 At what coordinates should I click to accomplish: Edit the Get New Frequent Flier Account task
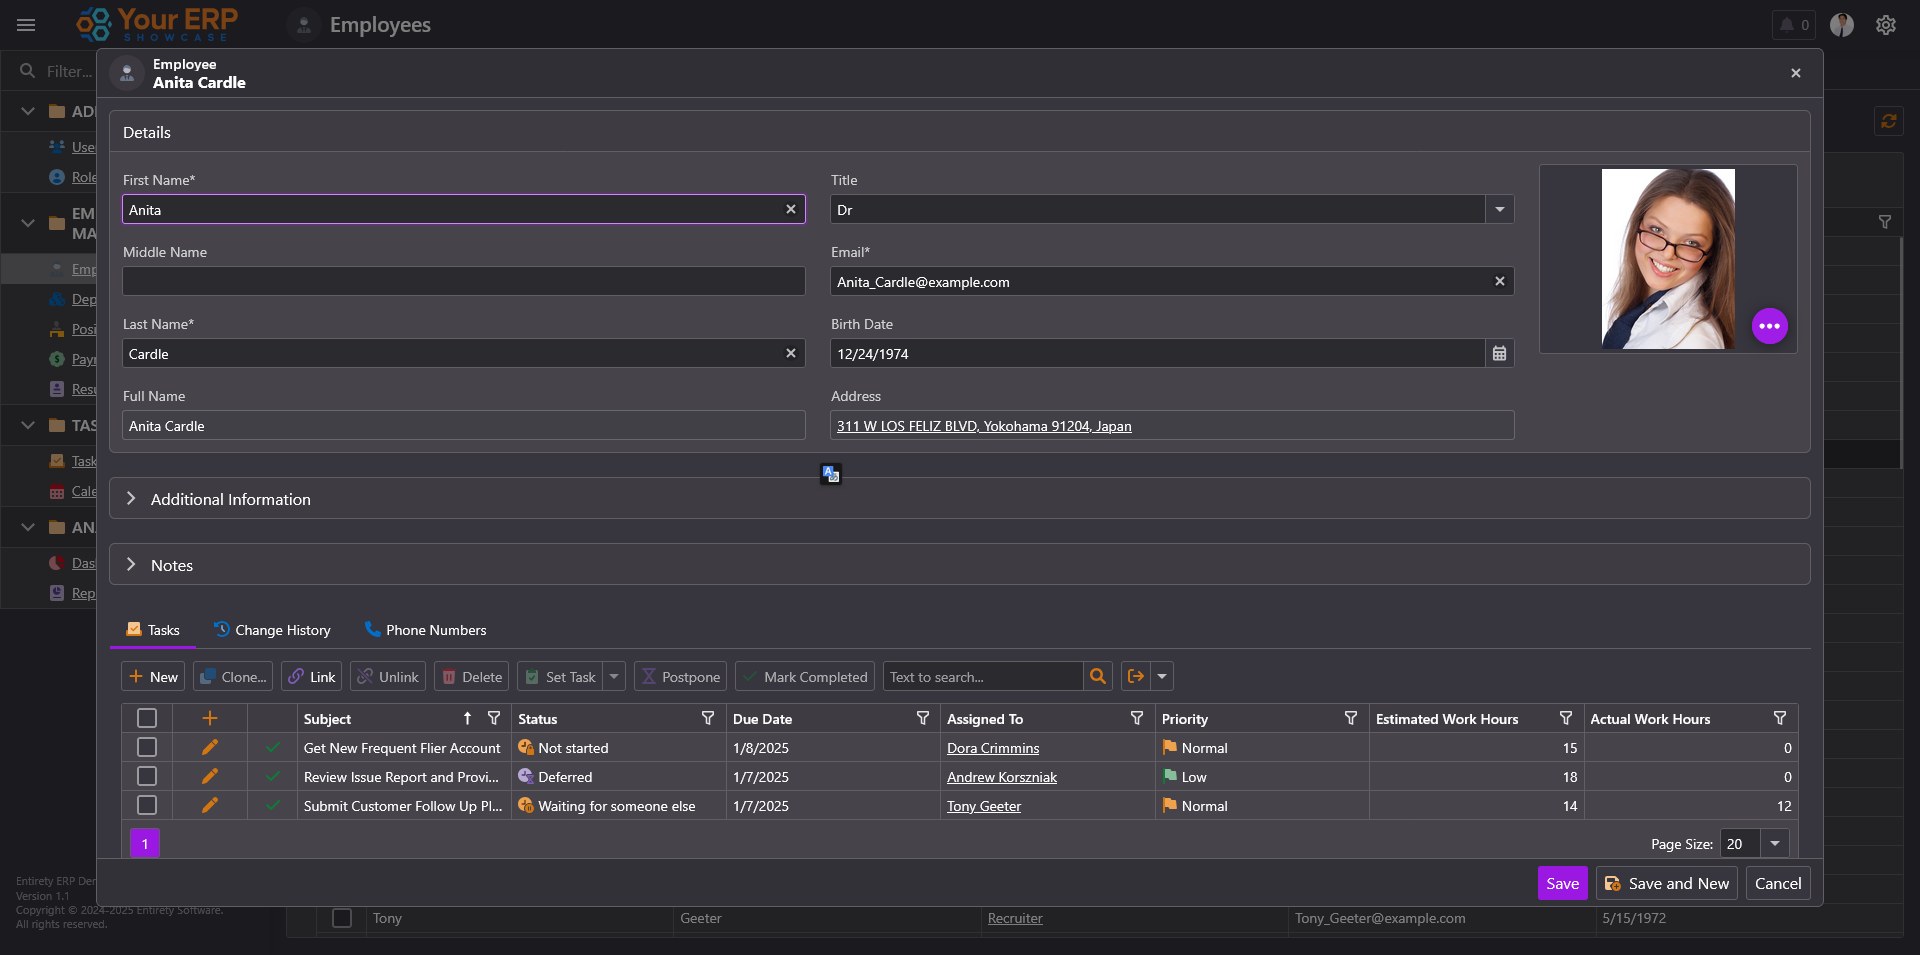[x=209, y=748]
